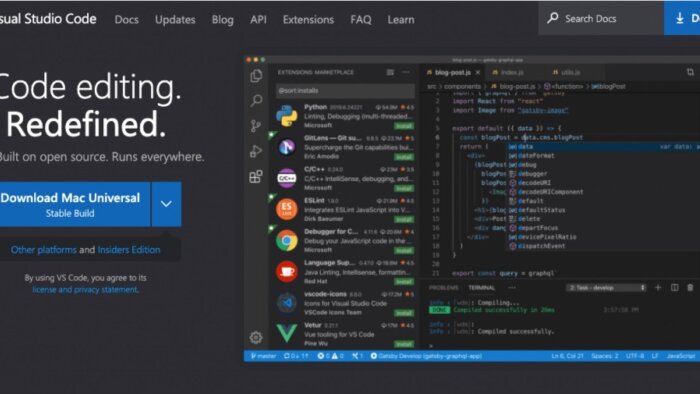The width and height of the screenshot is (700, 394).
Task: Install the GitLens extension
Action: (404, 157)
